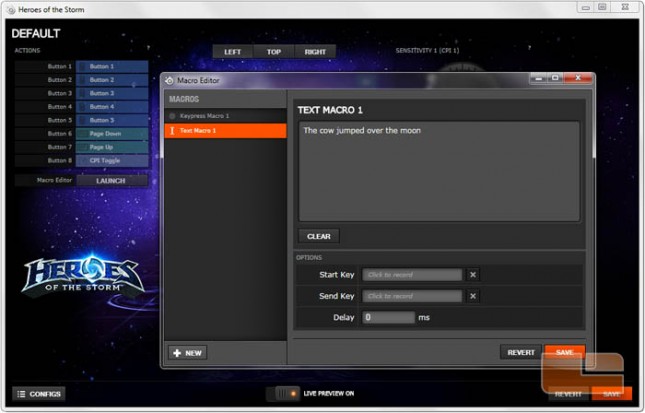The width and height of the screenshot is (645, 413).
Task: Click NEW to create a macro
Action: [188, 353]
